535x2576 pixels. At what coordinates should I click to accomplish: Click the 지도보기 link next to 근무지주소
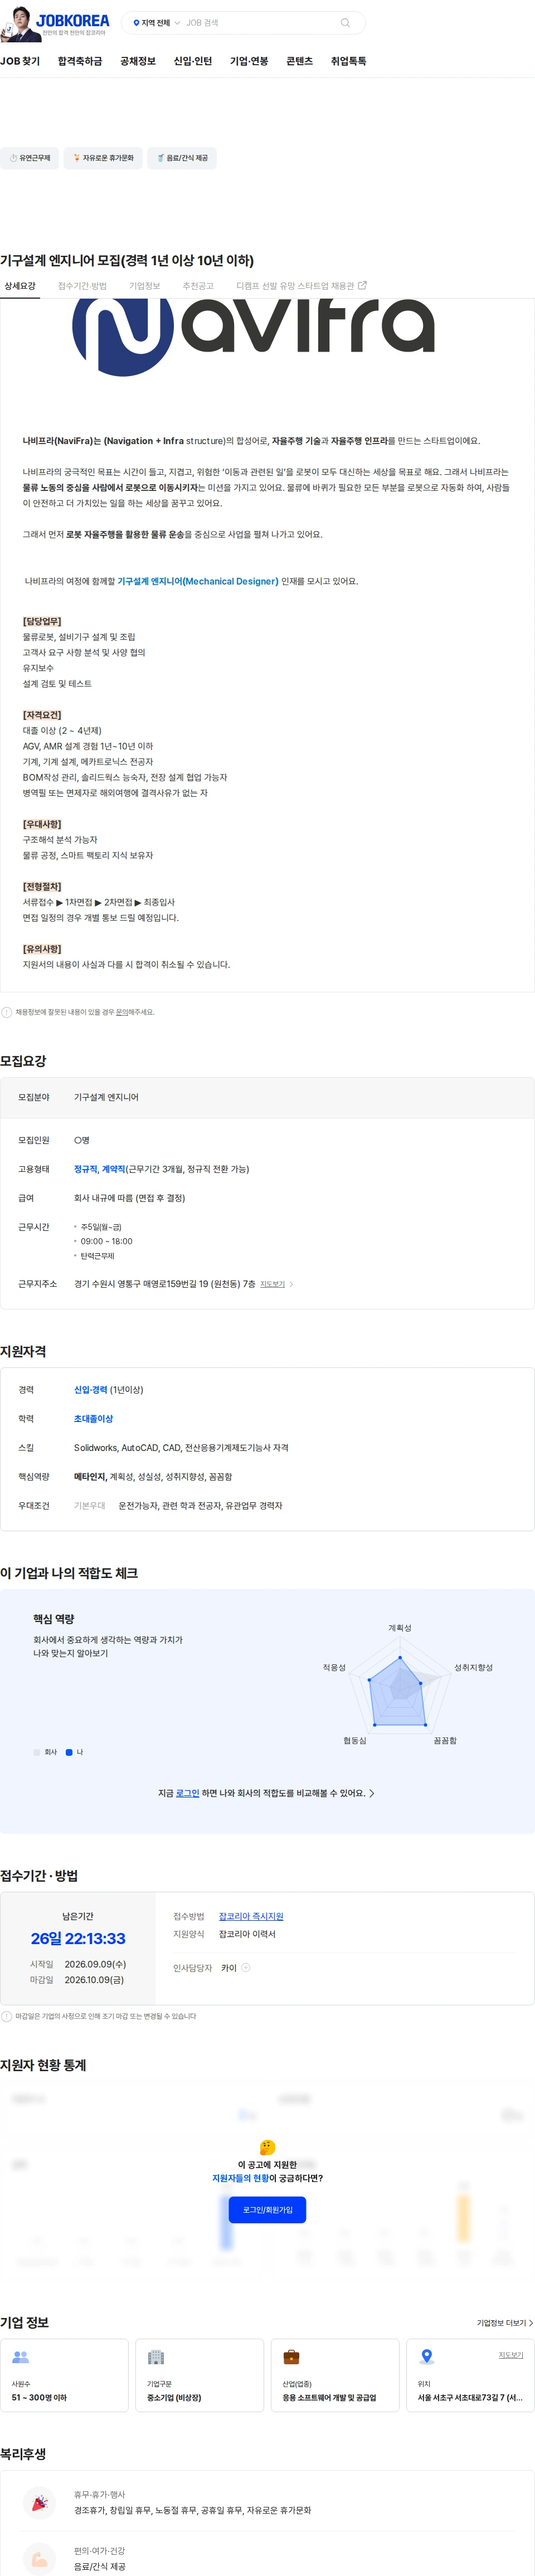pos(272,1284)
